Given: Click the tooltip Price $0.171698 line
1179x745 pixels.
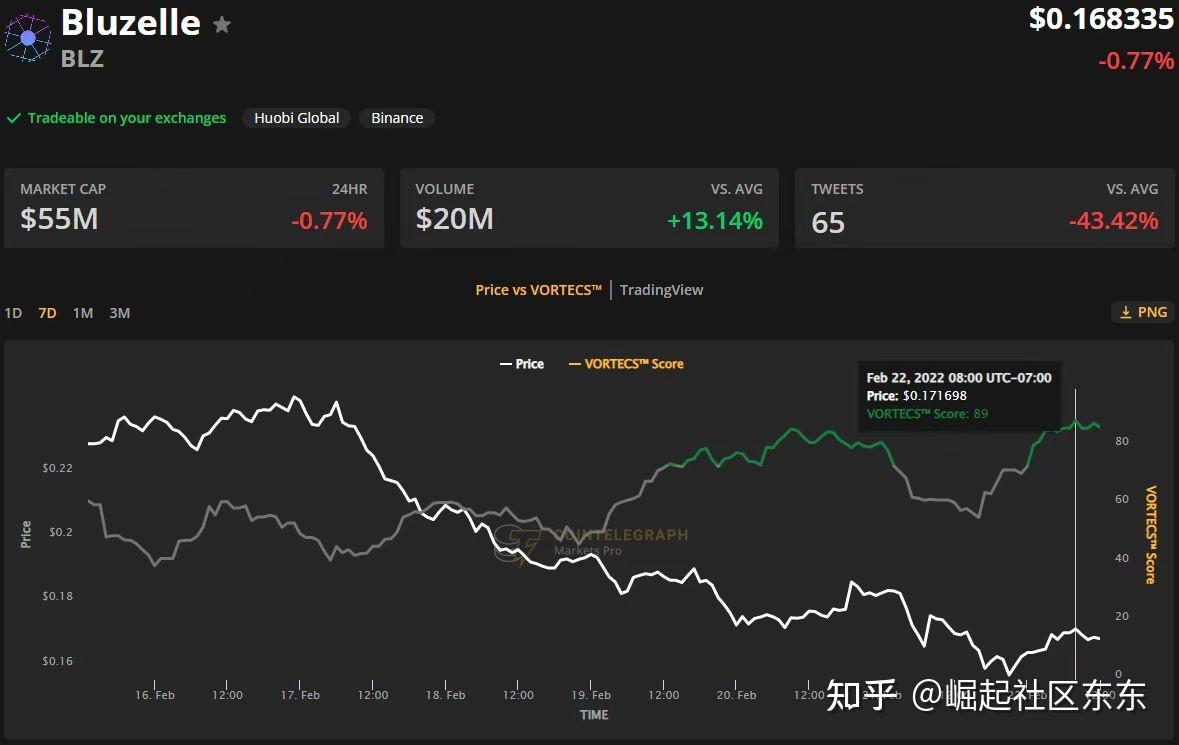Looking at the screenshot, I should (x=917, y=395).
